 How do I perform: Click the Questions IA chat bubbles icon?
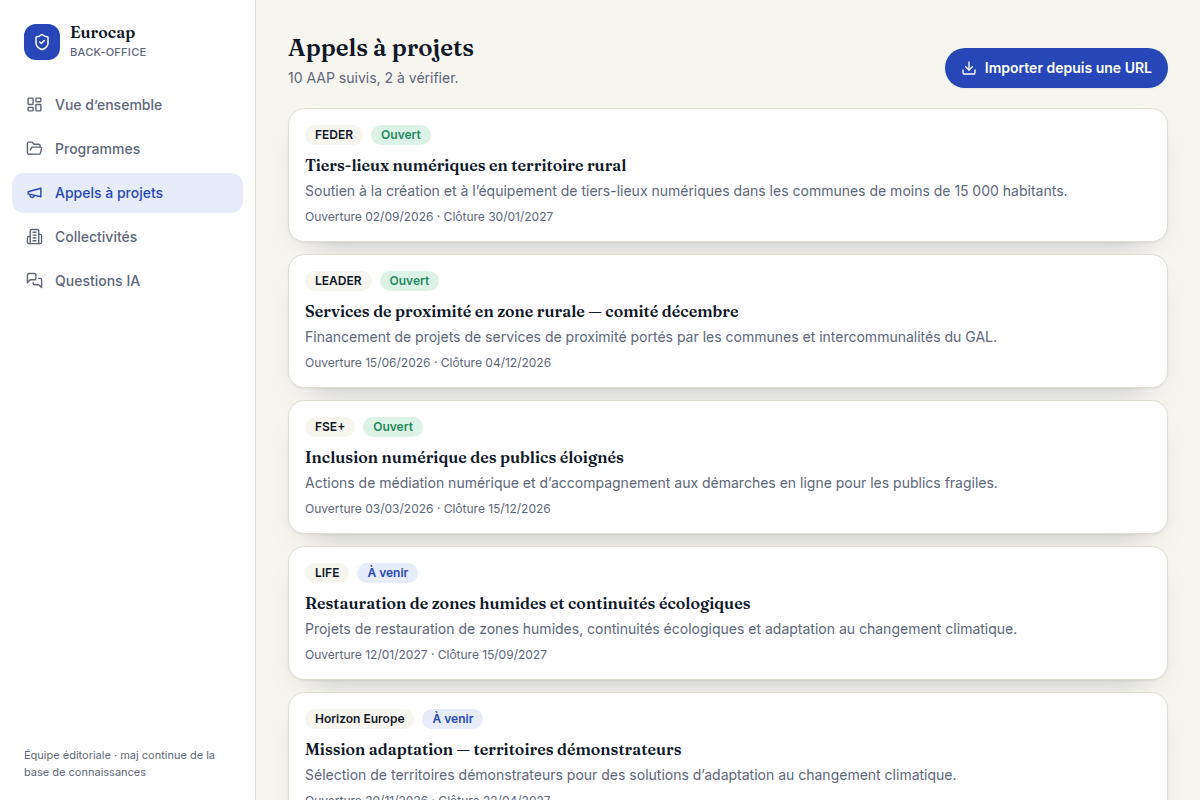click(x=35, y=281)
